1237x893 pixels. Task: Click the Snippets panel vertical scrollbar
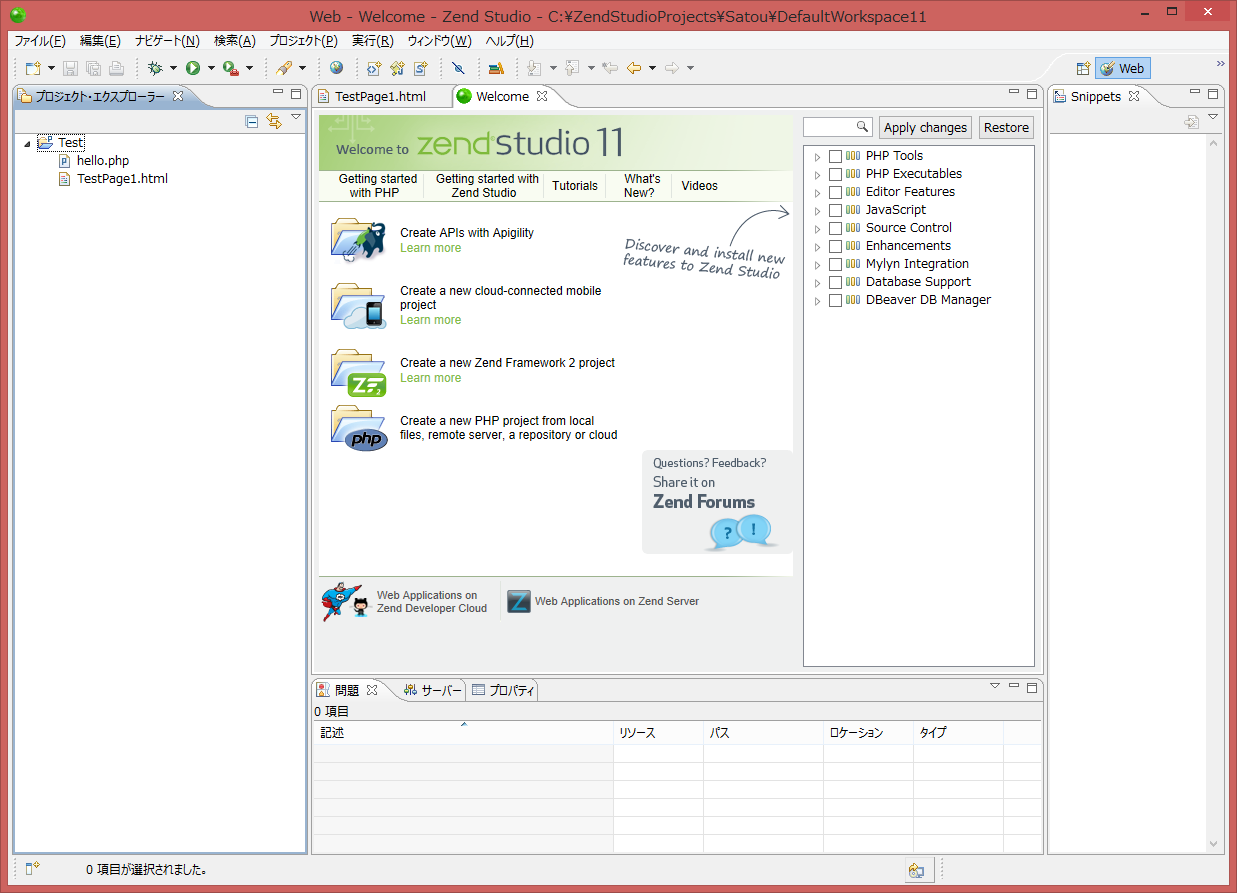[1214, 490]
